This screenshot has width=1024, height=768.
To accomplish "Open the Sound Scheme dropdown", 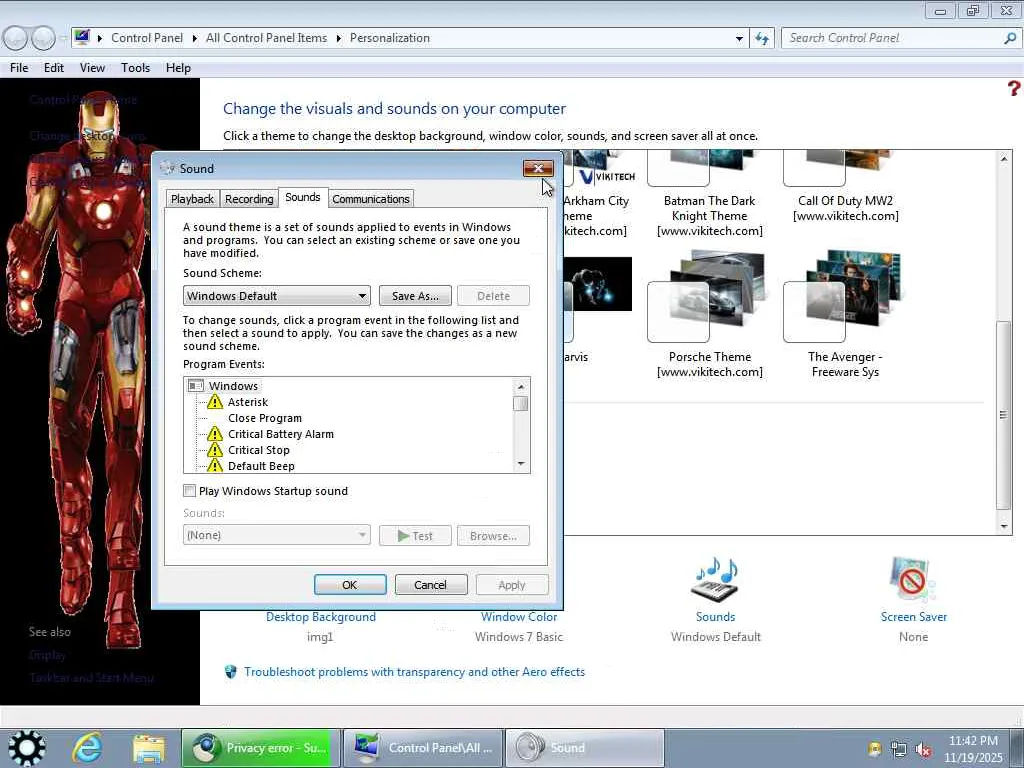I will [277, 296].
